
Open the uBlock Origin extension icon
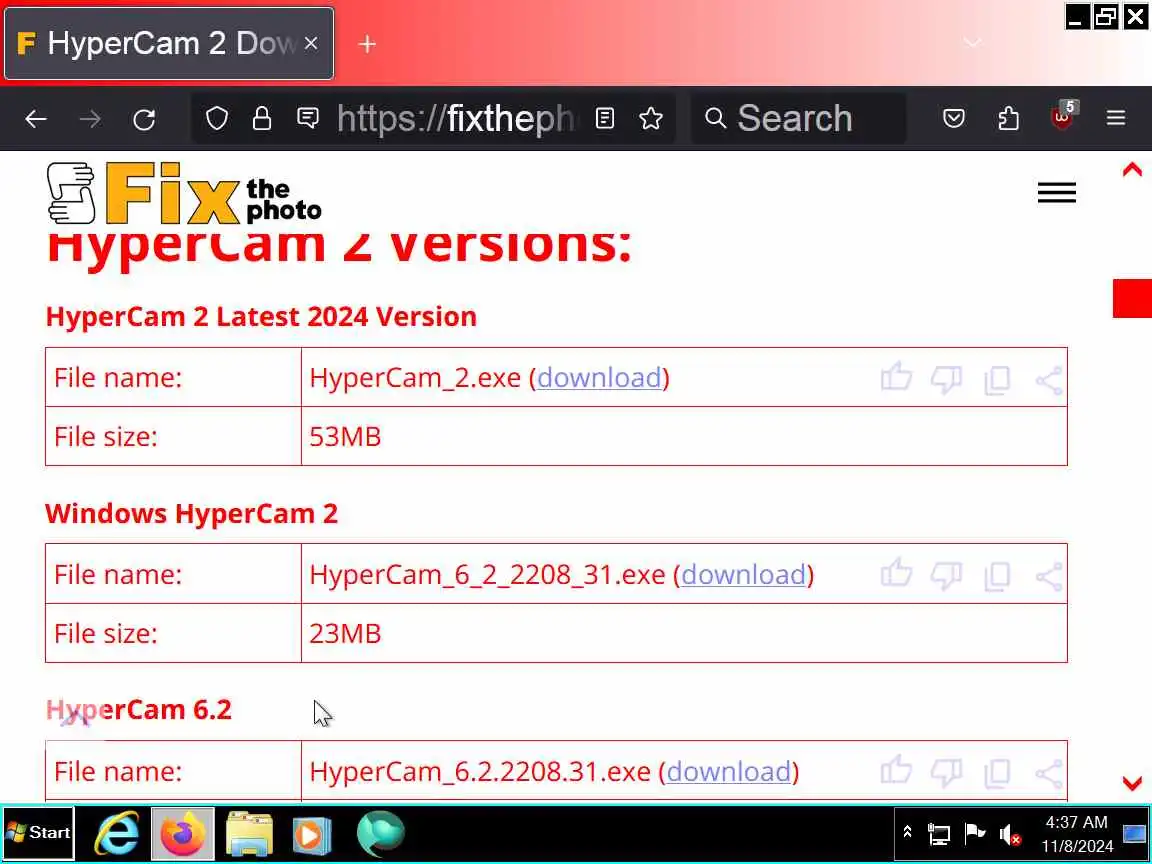(x=1062, y=116)
